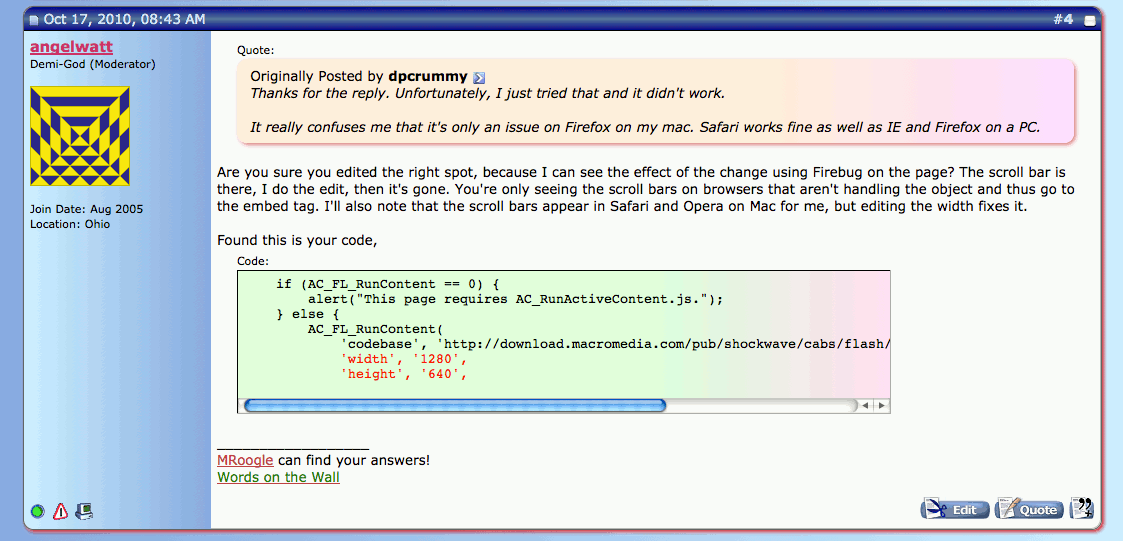Image resolution: width=1123 pixels, height=541 pixels.
Task: Click the Edit post button
Action: pos(954,509)
